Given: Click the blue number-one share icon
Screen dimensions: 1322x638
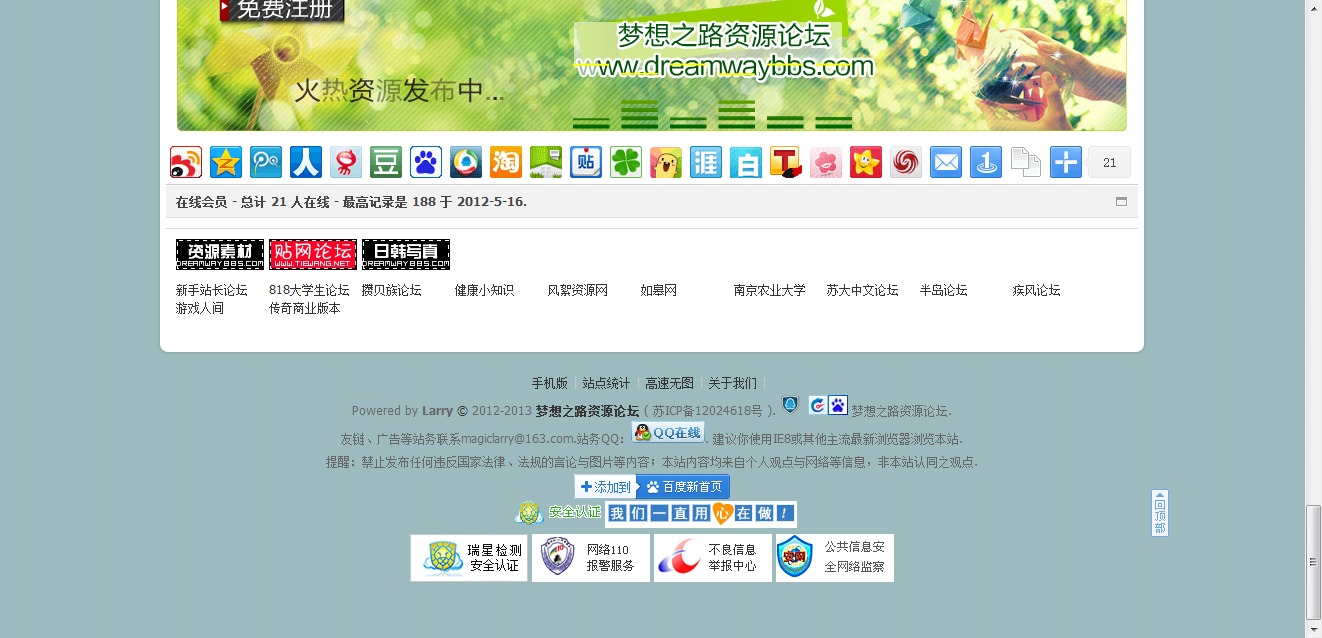Looking at the screenshot, I should [986, 162].
